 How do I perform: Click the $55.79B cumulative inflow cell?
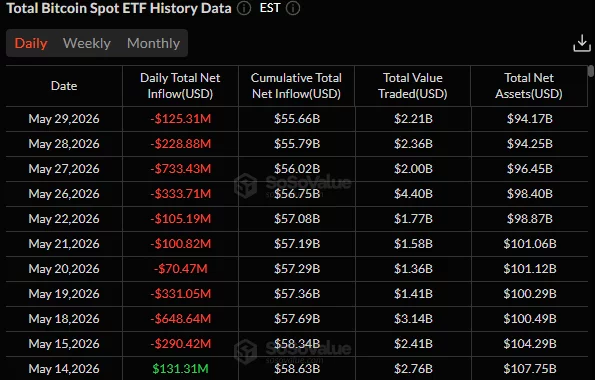tap(297, 144)
